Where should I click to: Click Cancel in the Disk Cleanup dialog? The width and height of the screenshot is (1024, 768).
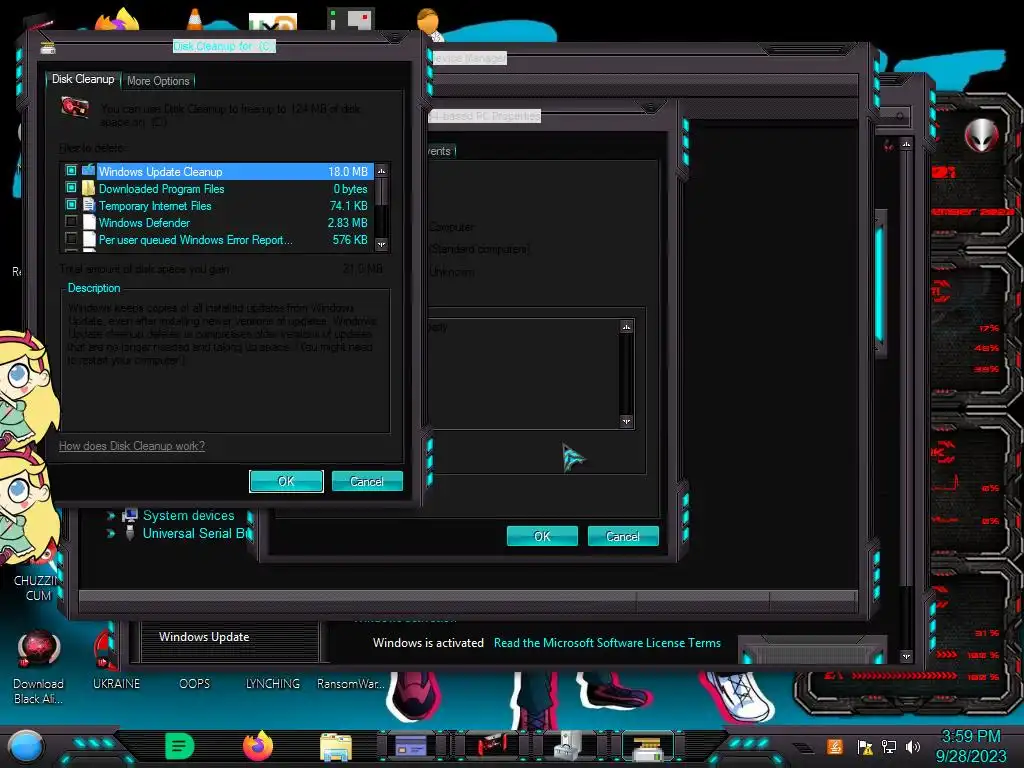[x=367, y=481]
